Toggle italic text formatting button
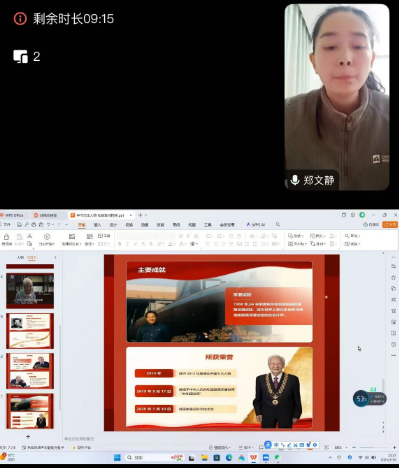The height and width of the screenshot is (468, 399). 127,244
